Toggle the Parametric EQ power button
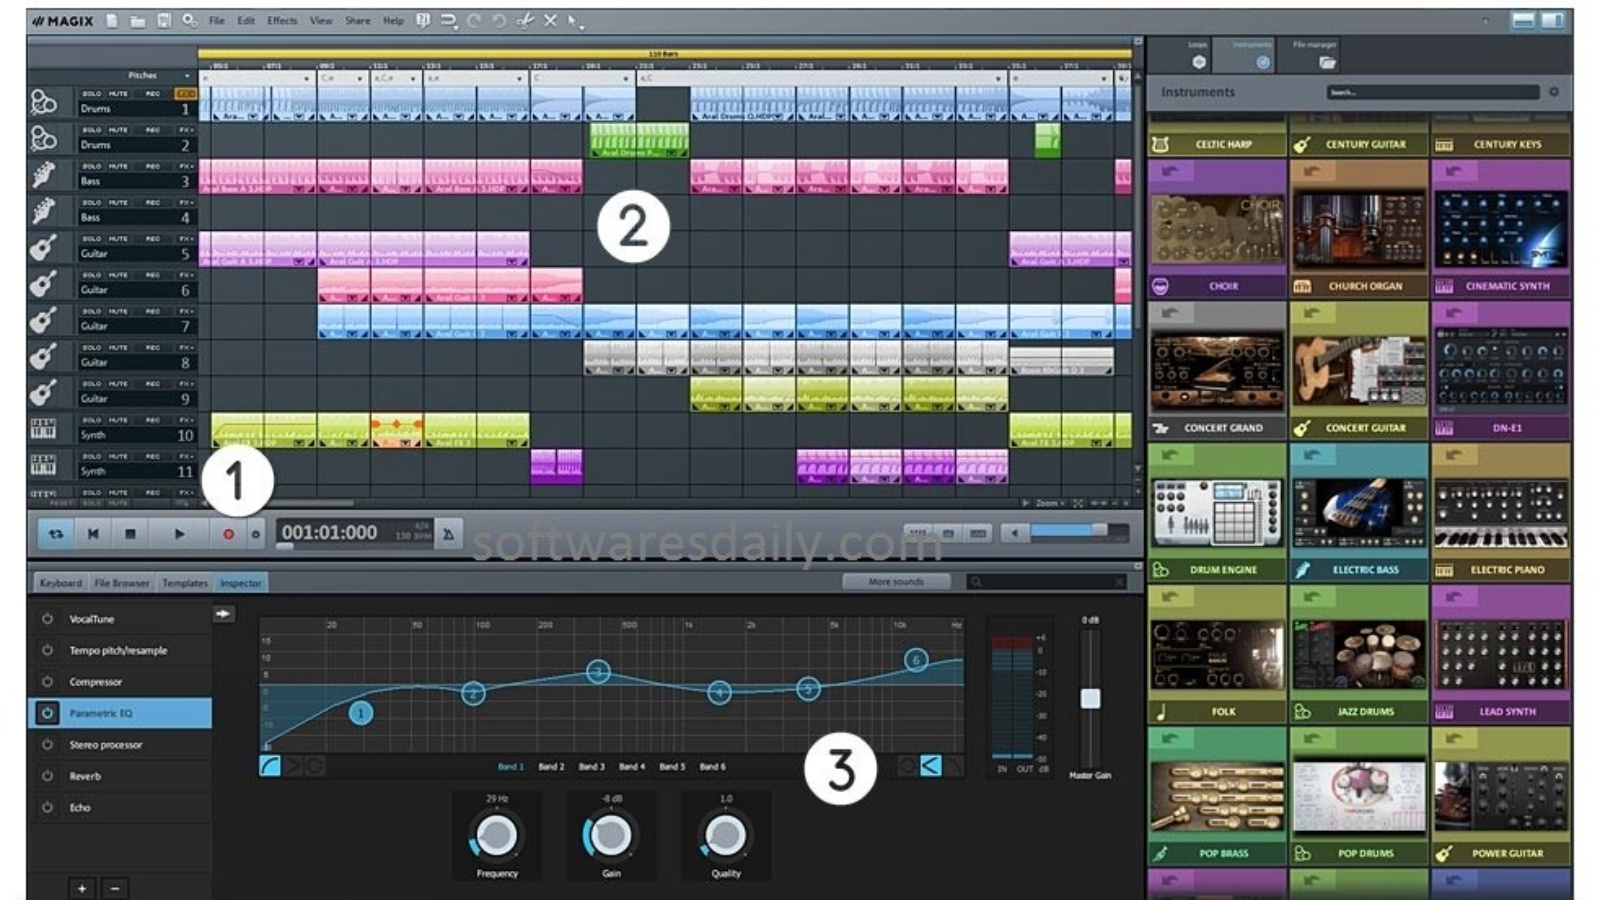The height and width of the screenshot is (900, 1600). pyautogui.click(x=47, y=713)
